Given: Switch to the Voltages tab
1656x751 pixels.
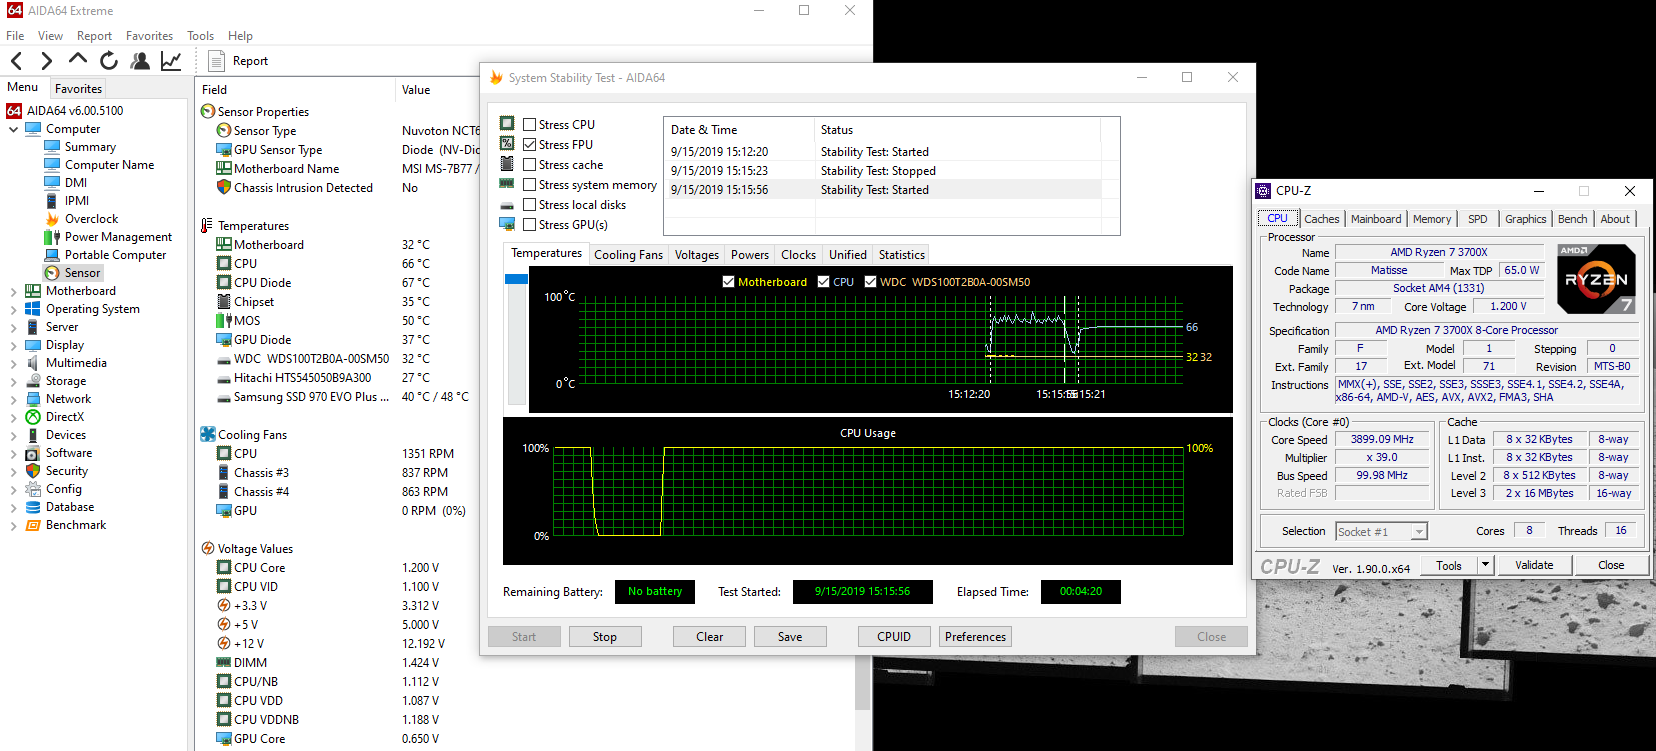Looking at the screenshot, I should [696, 255].
